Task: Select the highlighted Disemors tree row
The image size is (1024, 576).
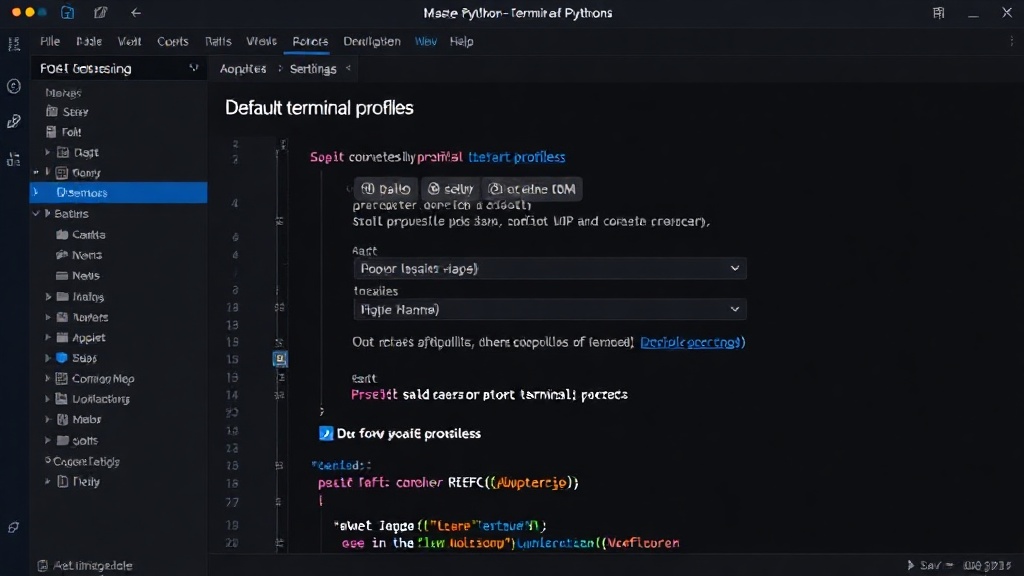Action: point(118,193)
